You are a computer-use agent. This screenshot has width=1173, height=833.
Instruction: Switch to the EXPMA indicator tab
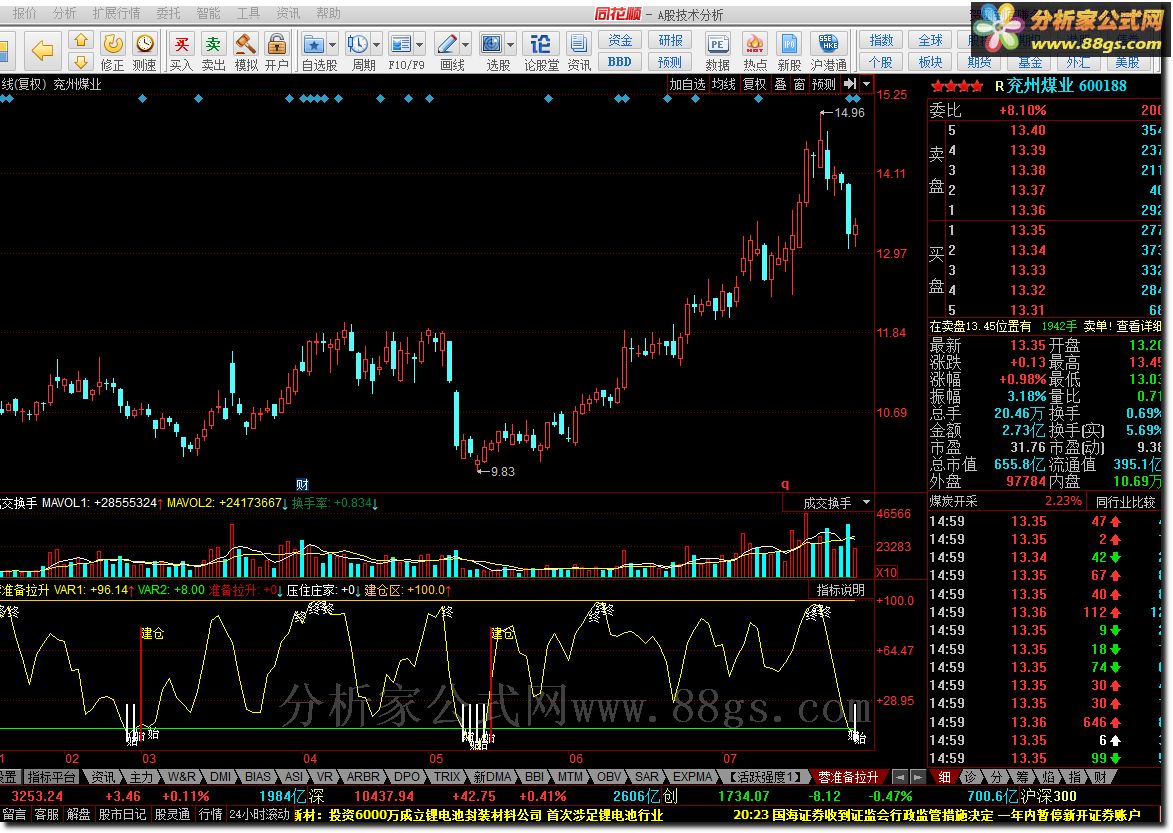click(x=691, y=777)
